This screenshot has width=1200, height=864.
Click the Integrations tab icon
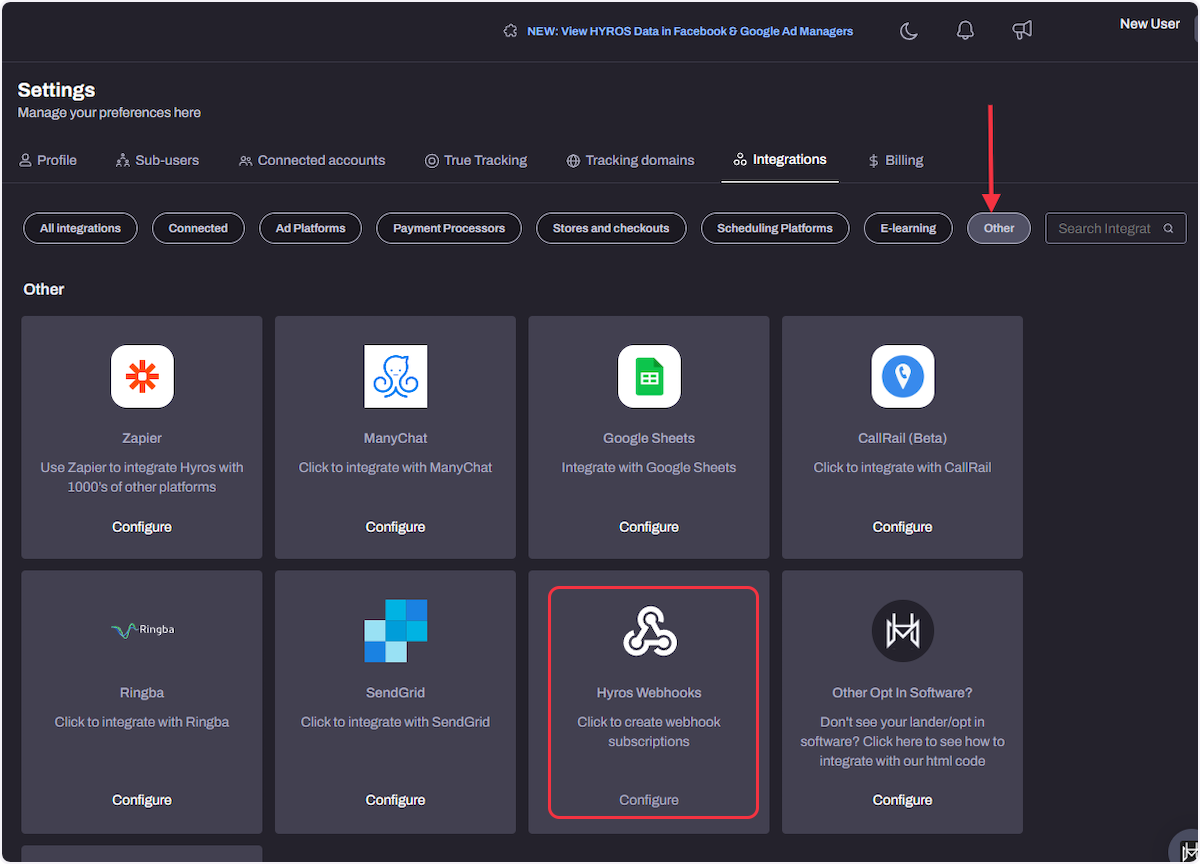740,160
